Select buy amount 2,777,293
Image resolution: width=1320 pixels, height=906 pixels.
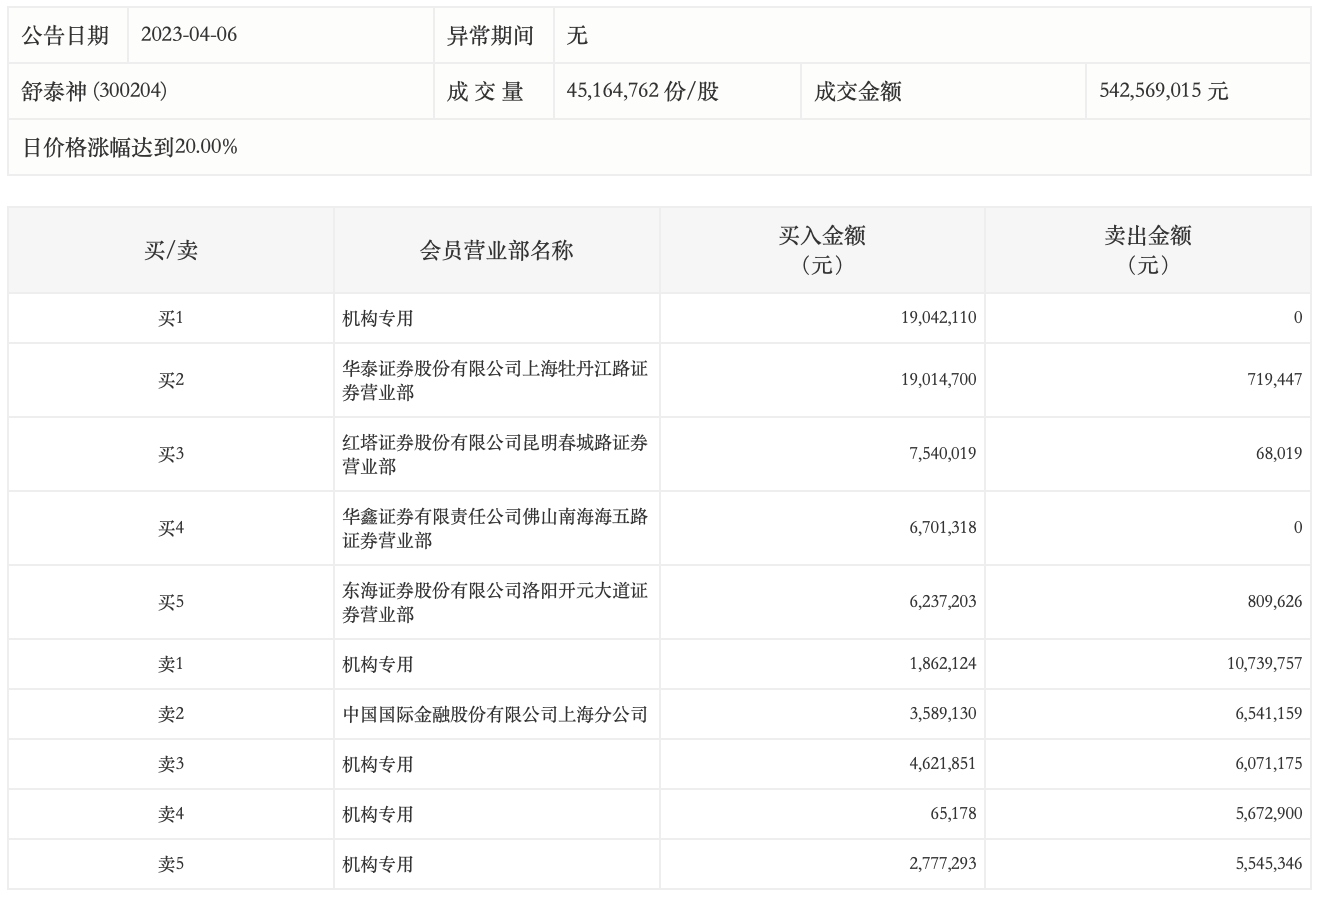pyautogui.click(x=943, y=864)
